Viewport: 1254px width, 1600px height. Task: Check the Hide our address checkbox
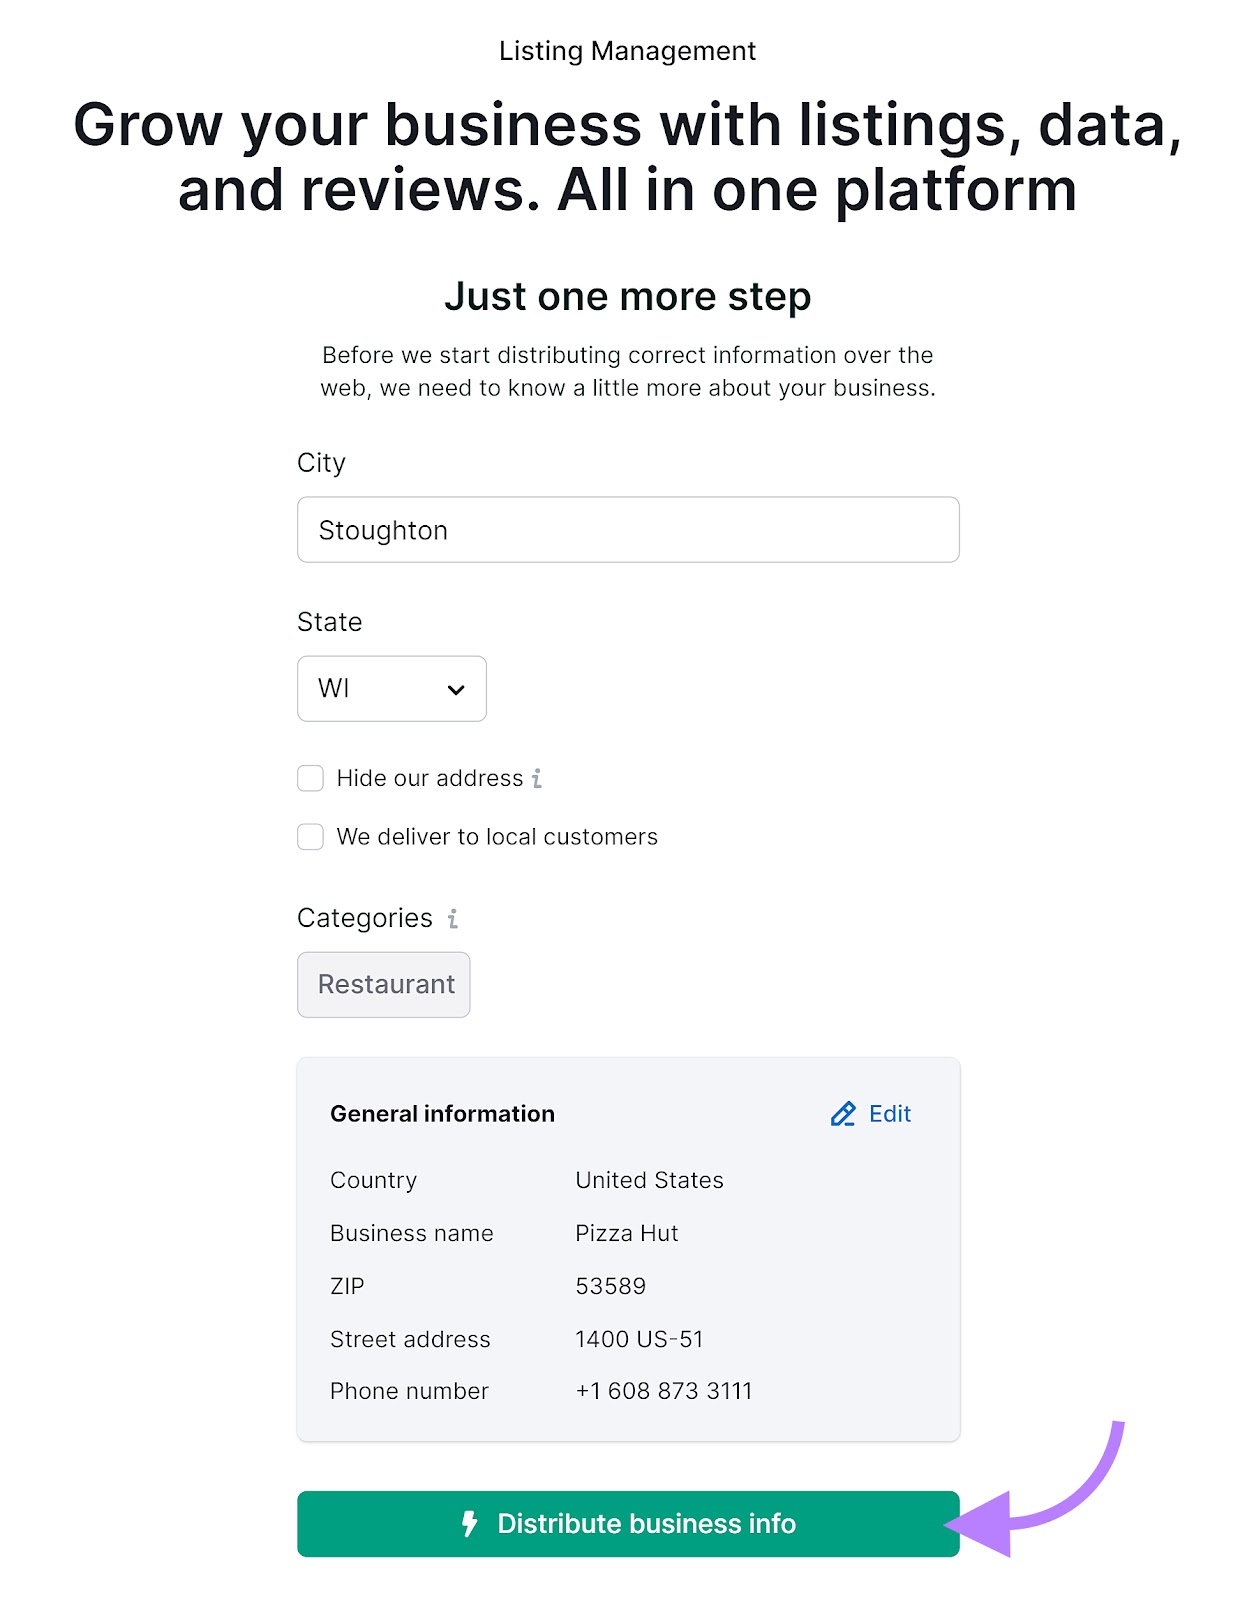310,778
